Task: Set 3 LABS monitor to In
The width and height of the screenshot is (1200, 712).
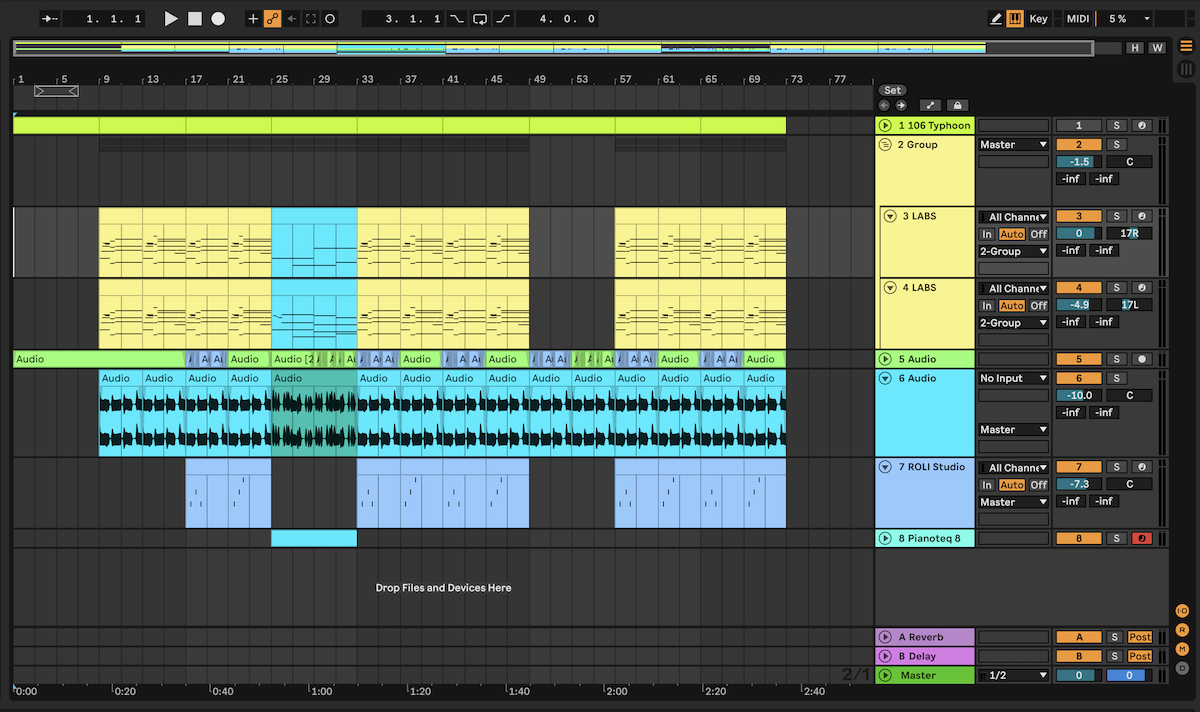Action: tap(987, 234)
